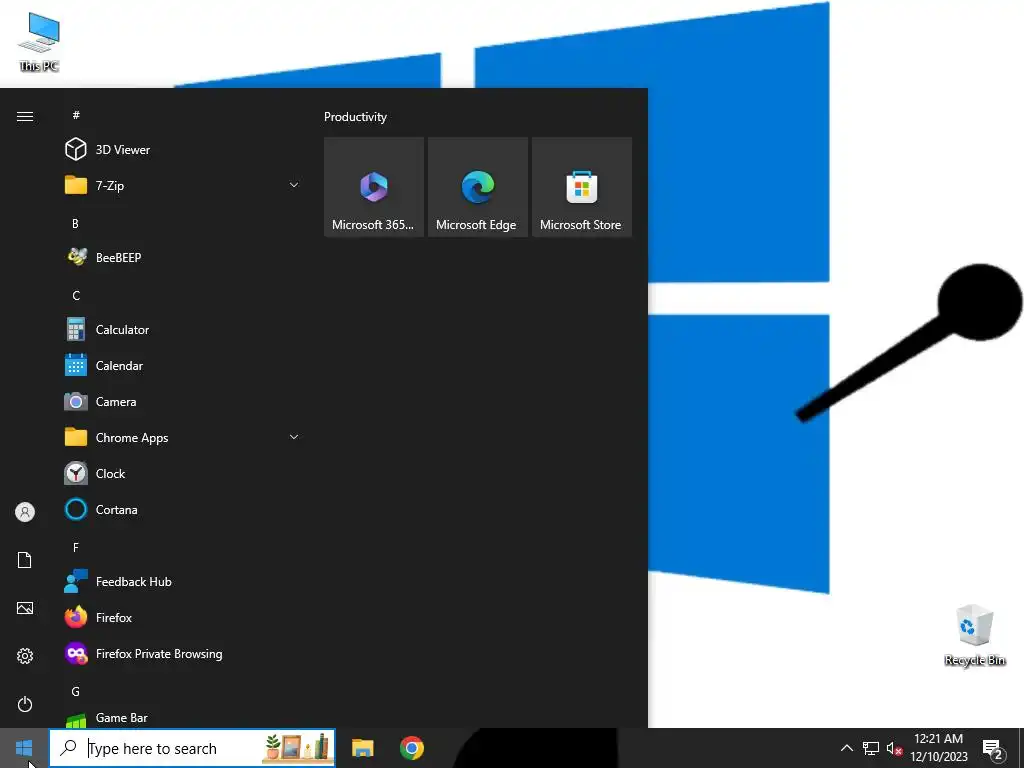Open the Microsoft 365 tile

coord(374,187)
